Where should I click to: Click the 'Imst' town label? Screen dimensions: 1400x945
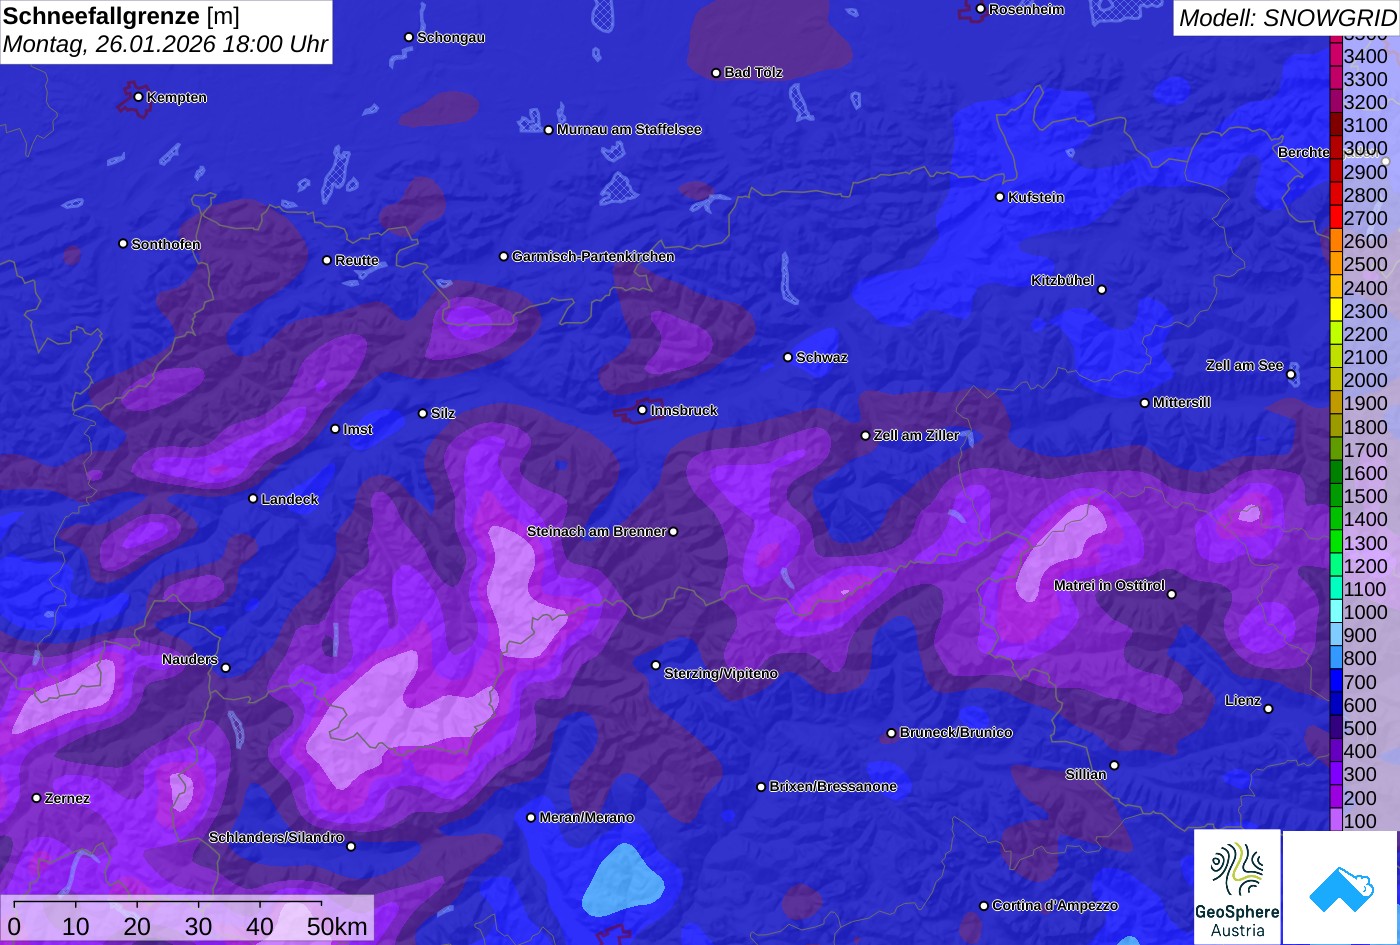pyautogui.click(x=358, y=429)
